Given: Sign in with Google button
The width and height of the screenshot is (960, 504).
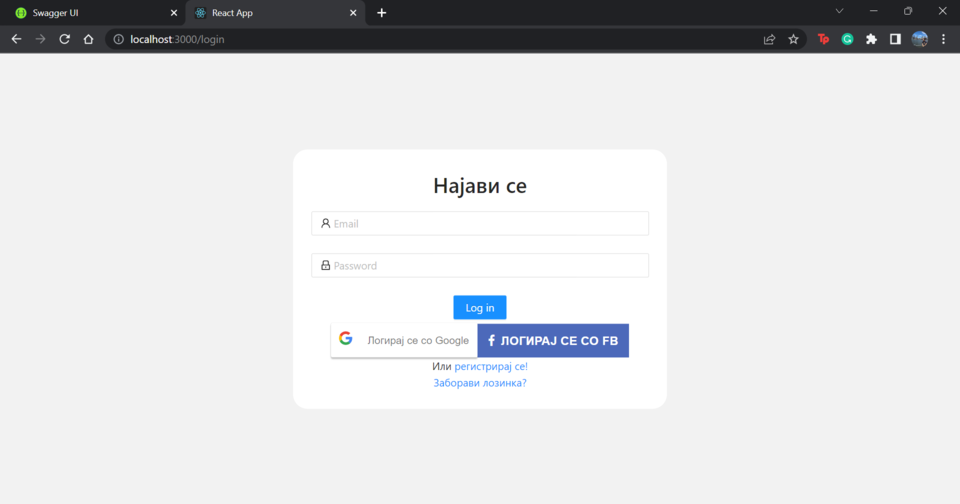Looking at the screenshot, I should 404,340.
